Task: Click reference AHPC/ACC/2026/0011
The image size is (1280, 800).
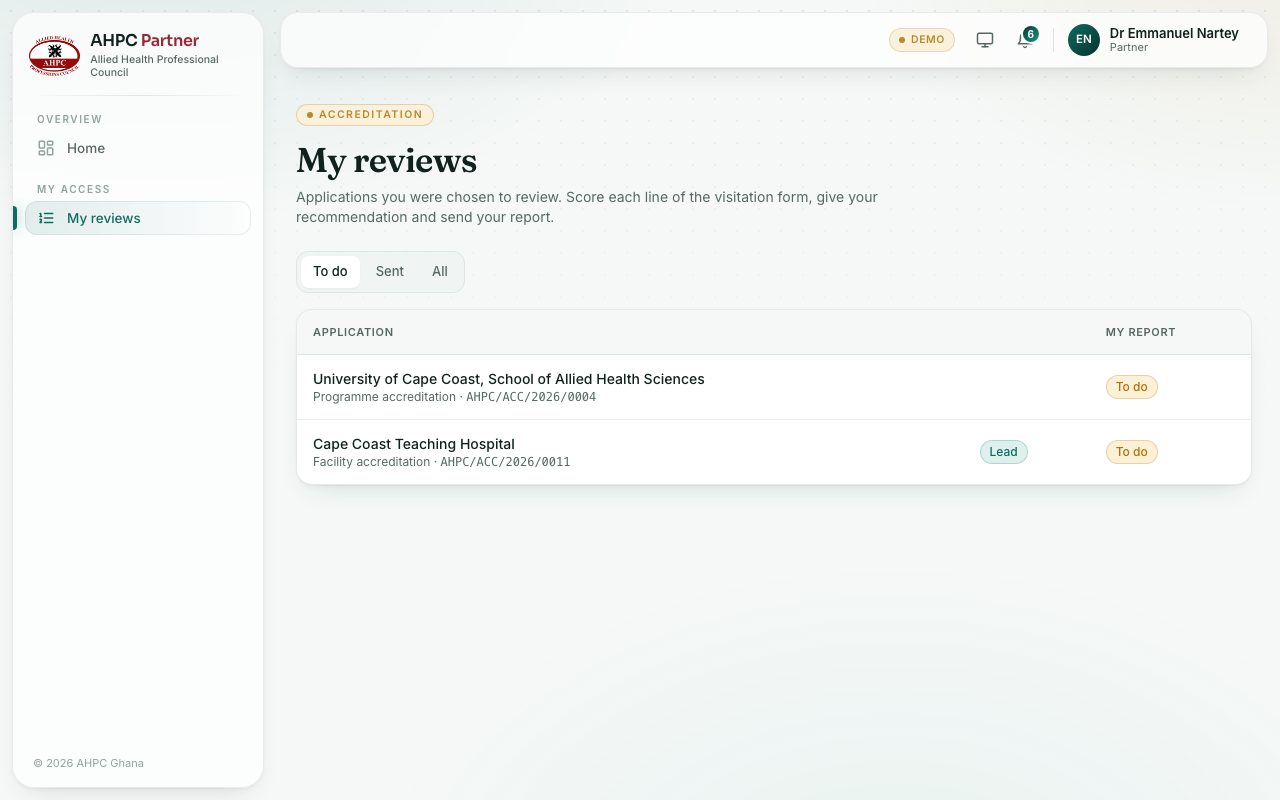Action: (505, 462)
